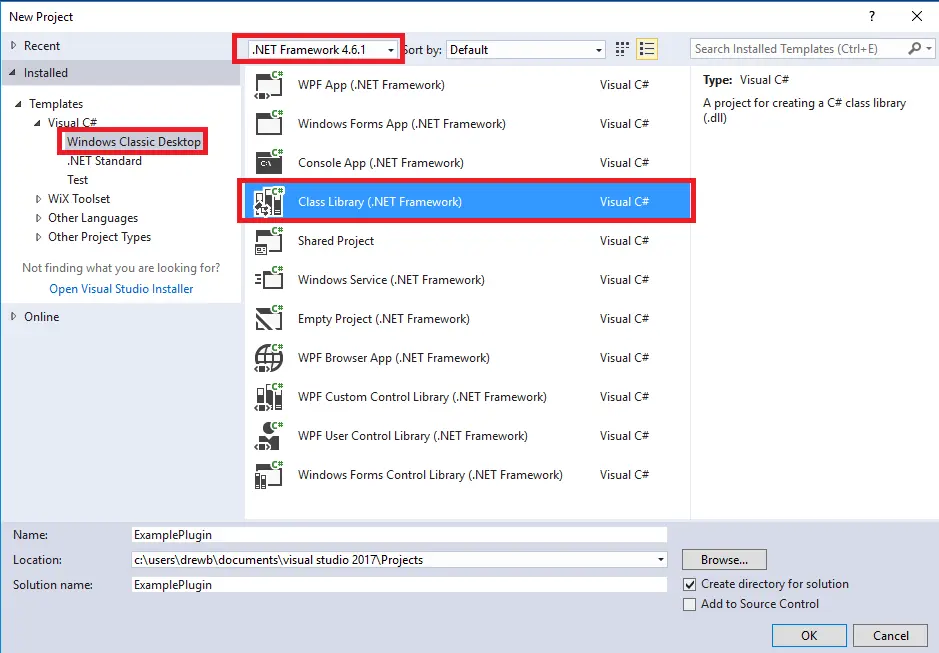Select Windows Forms Control Library name text

(430, 474)
